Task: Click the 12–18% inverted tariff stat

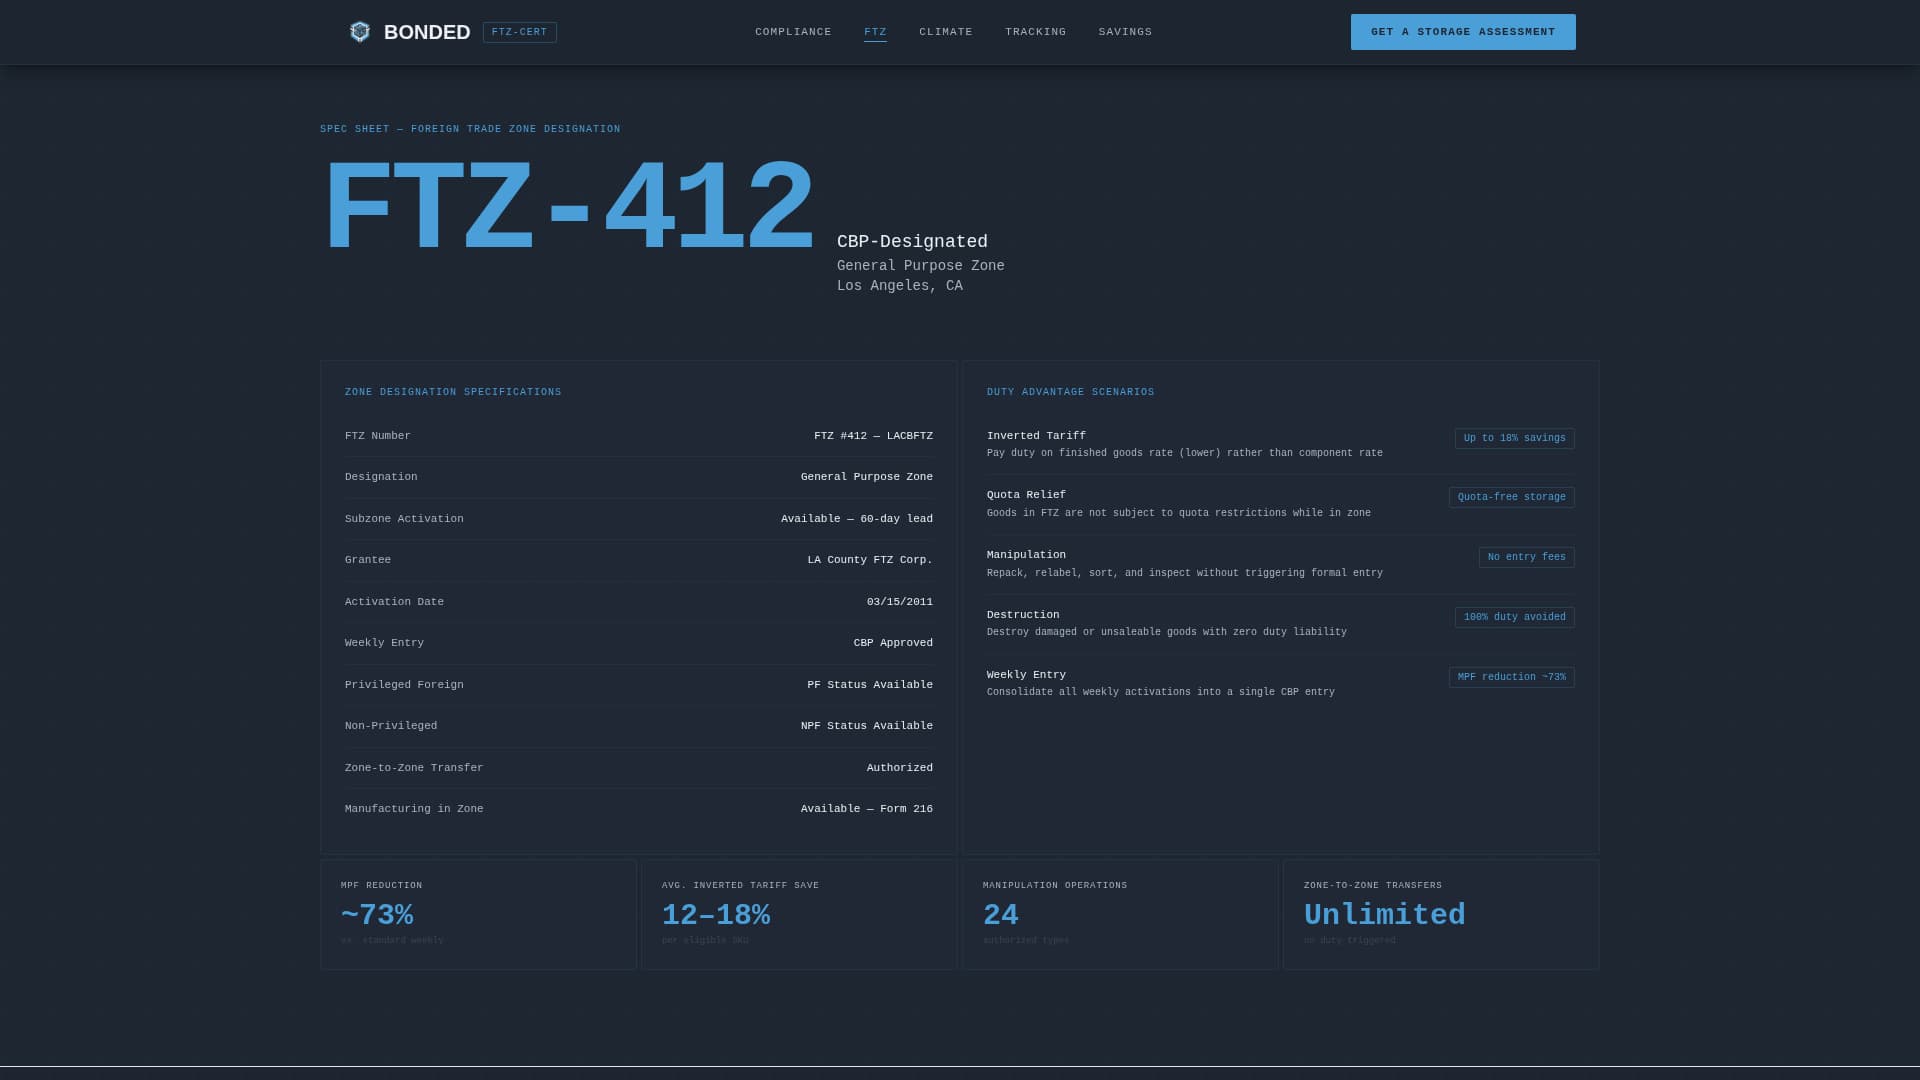Action: pos(798,913)
